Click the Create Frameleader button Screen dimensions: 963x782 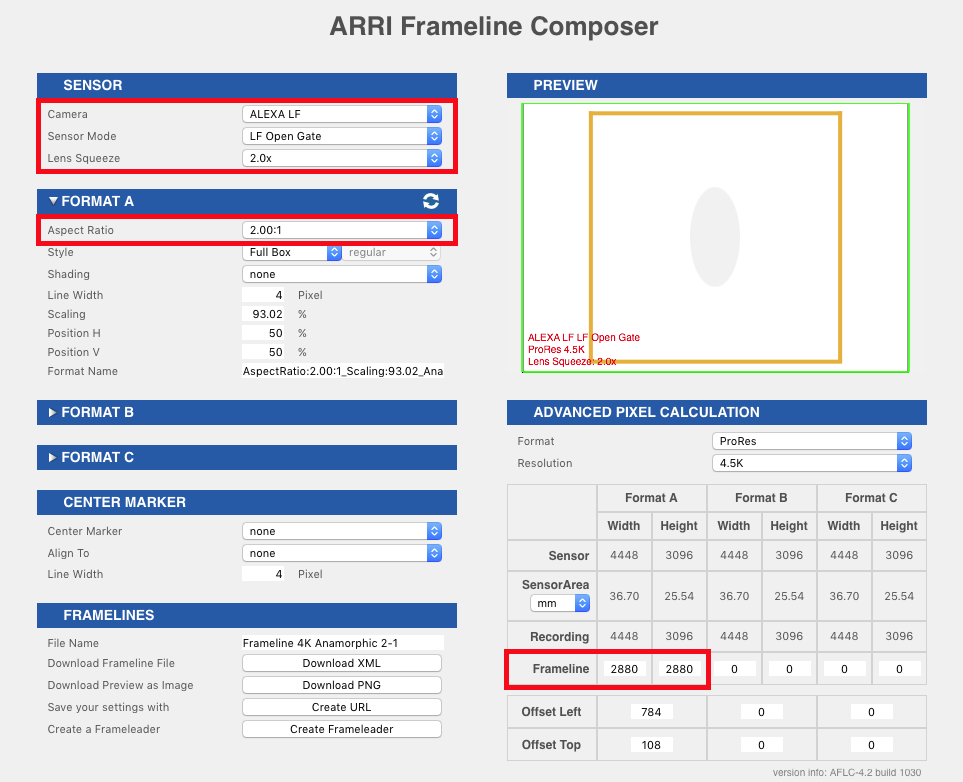coord(341,729)
